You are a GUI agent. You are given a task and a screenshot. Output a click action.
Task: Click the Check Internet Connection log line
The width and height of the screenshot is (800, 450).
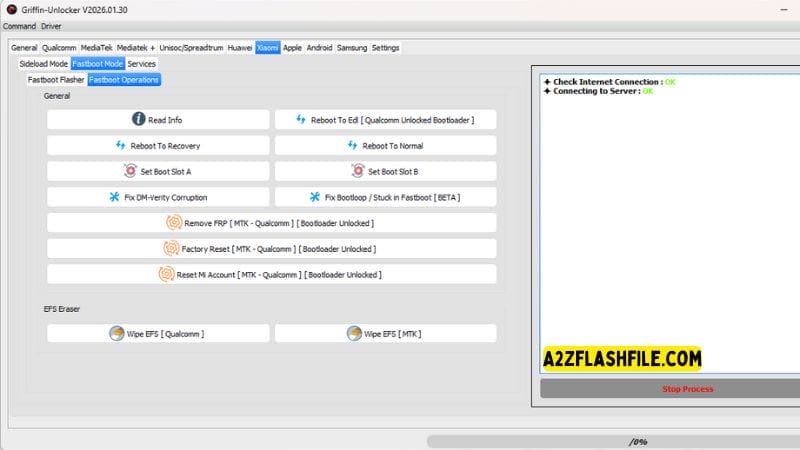point(609,82)
